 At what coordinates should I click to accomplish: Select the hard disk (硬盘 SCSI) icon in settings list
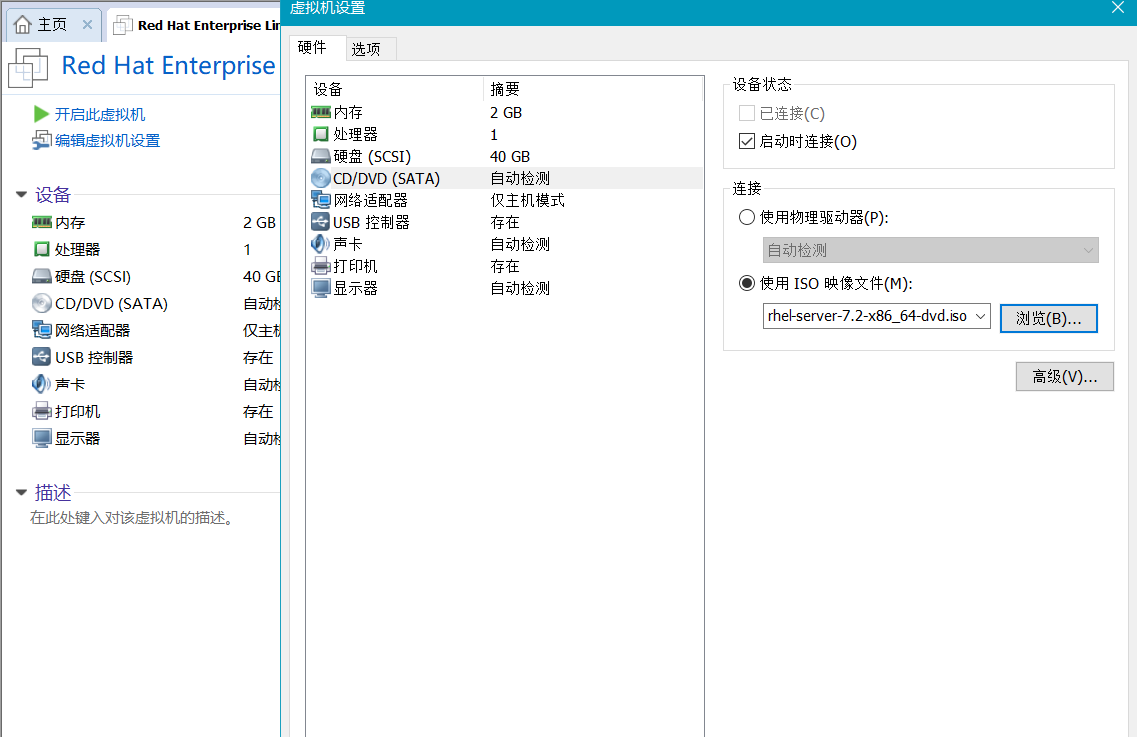(321, 157)
